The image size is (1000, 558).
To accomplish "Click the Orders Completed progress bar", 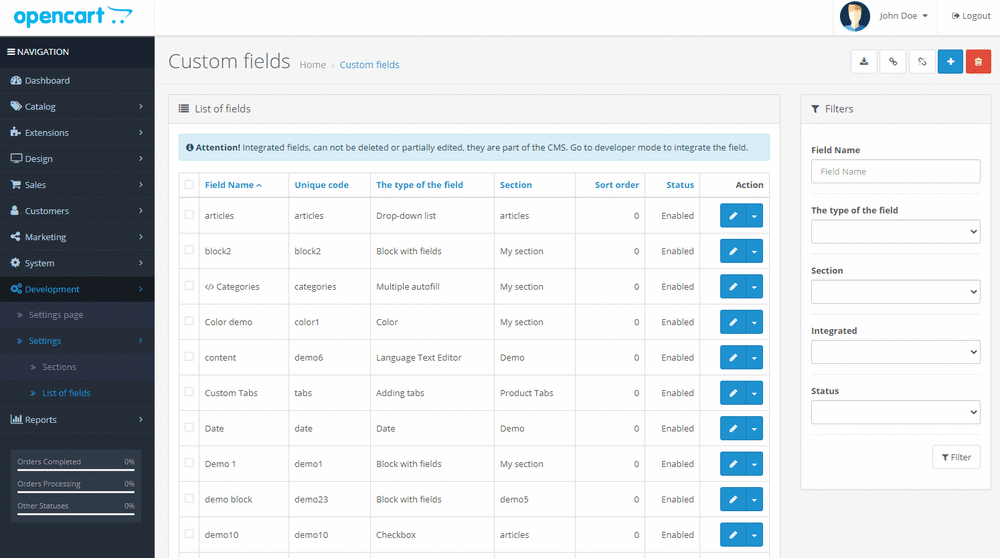I will click(x=76, y=470).
